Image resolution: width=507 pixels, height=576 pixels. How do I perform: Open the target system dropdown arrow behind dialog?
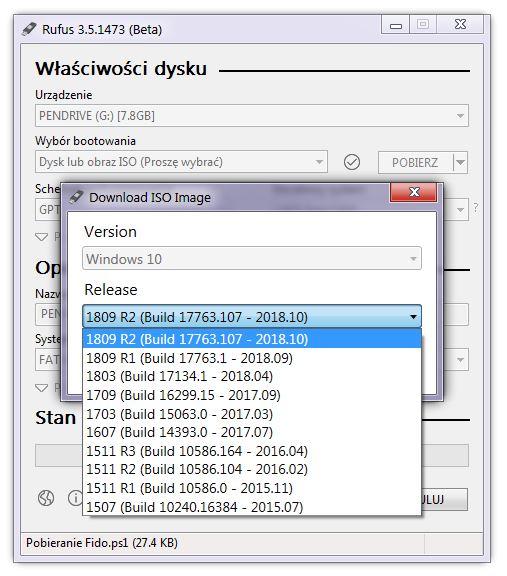460,210
